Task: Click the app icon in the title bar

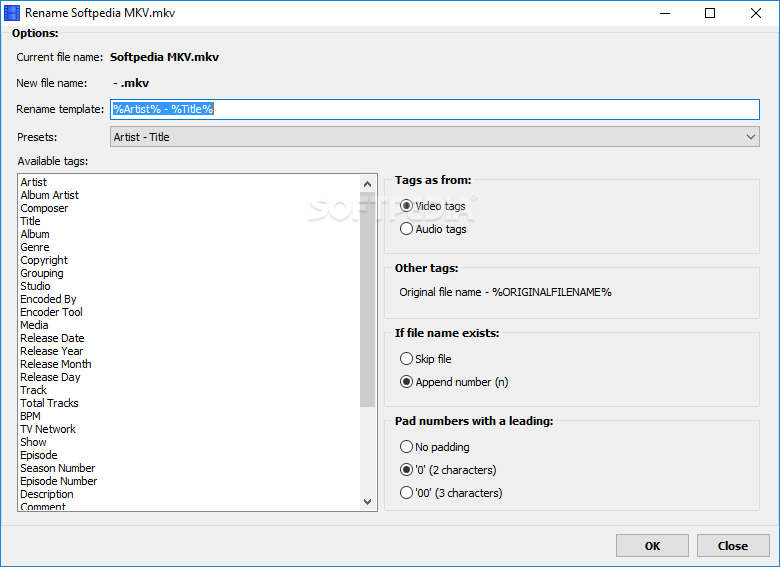Action: [x=12, y=13]
